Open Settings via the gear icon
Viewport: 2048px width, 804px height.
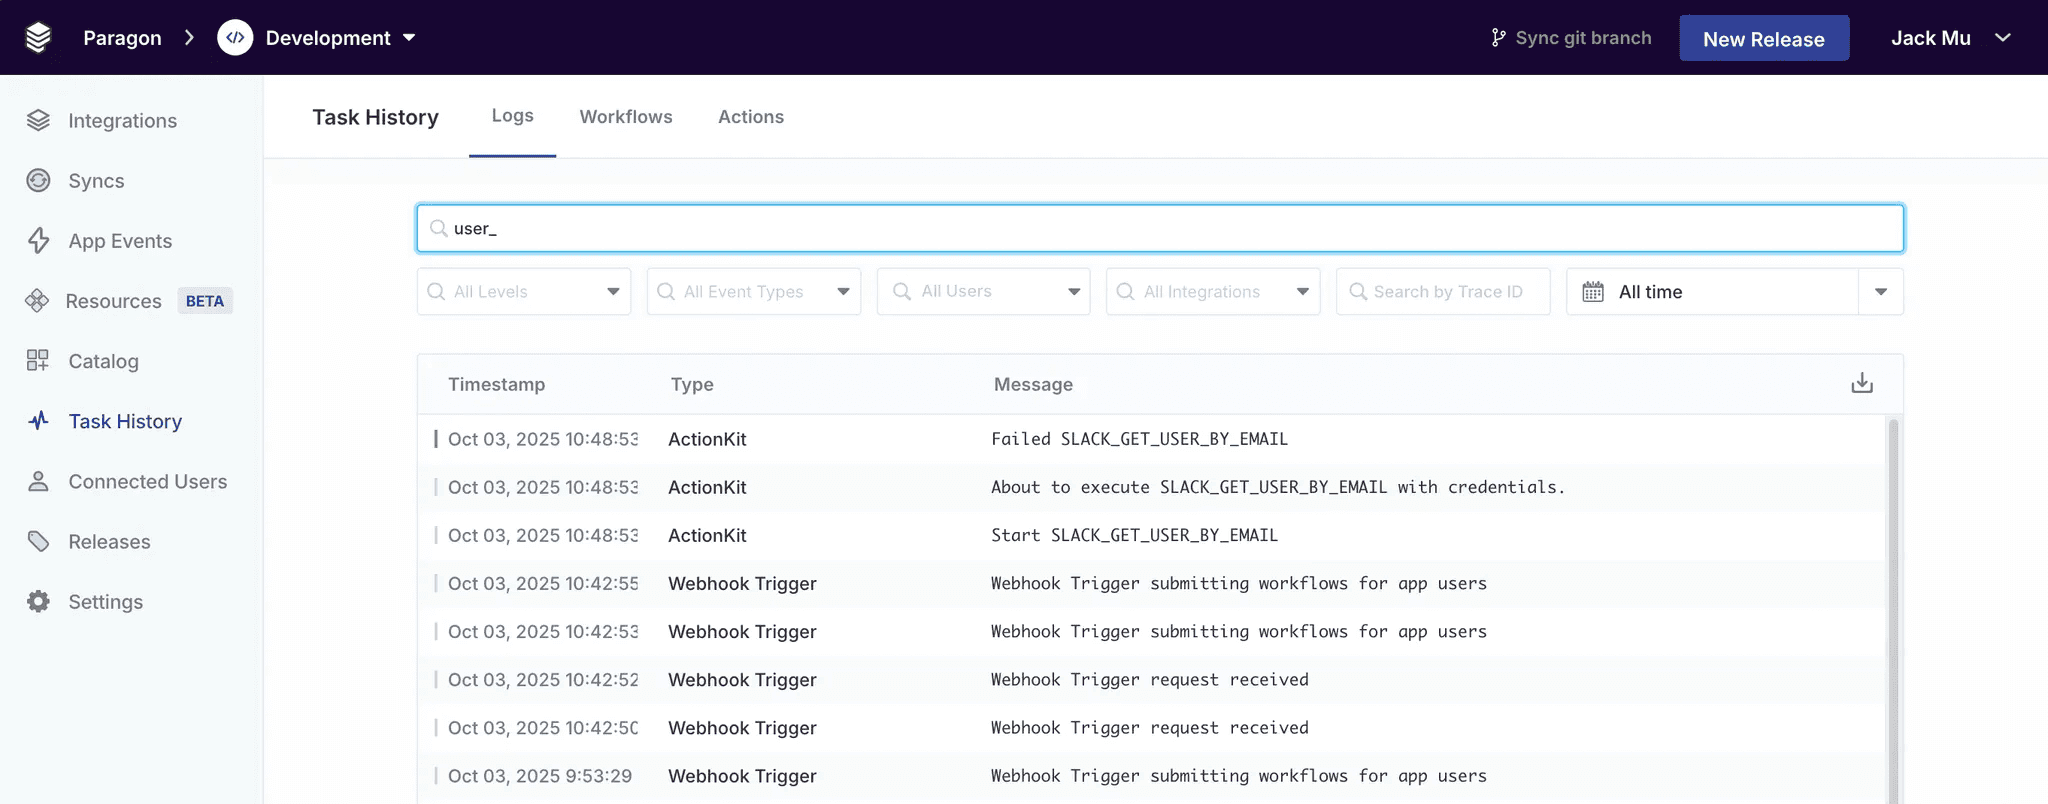(38, 602)
